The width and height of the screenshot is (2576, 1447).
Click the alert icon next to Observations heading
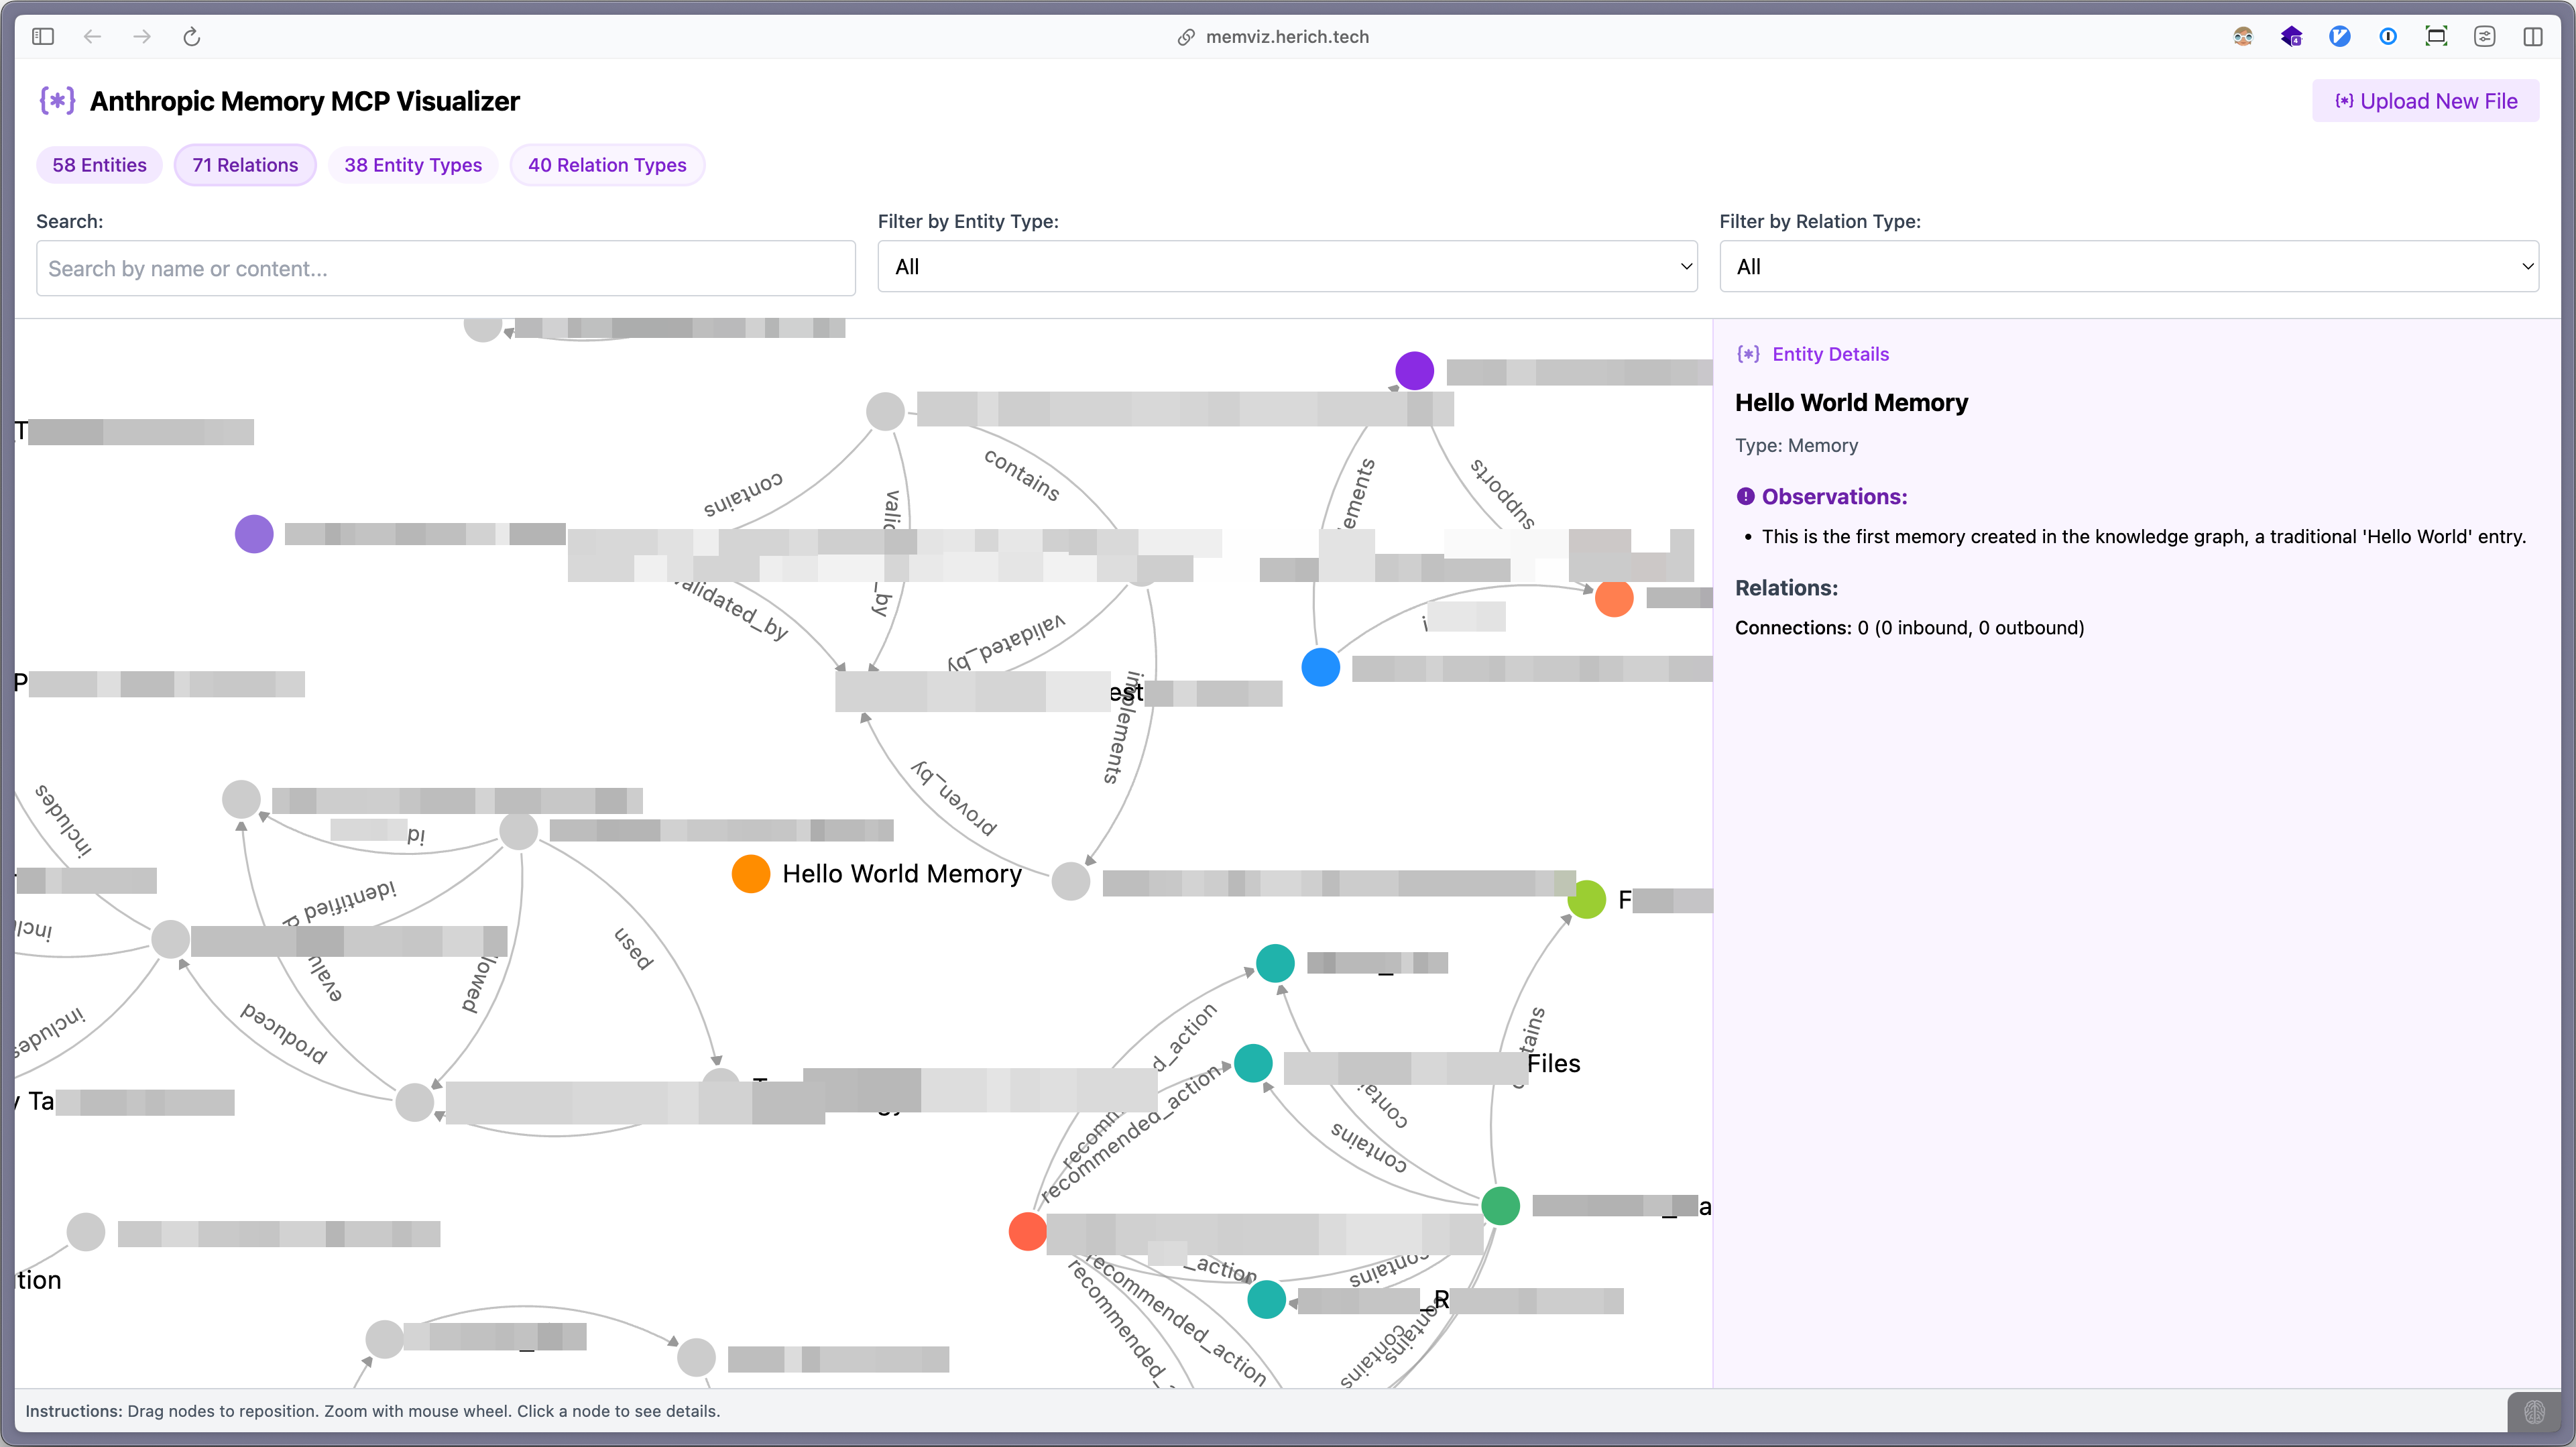click(1745, 496)
